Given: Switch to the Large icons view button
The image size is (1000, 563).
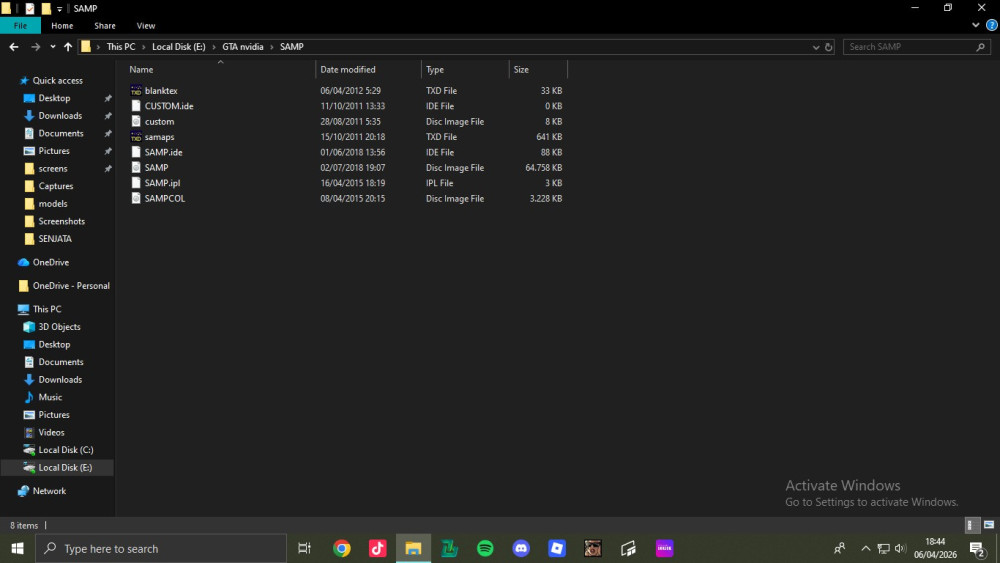Looking at the screenshot, I should 989,525.
